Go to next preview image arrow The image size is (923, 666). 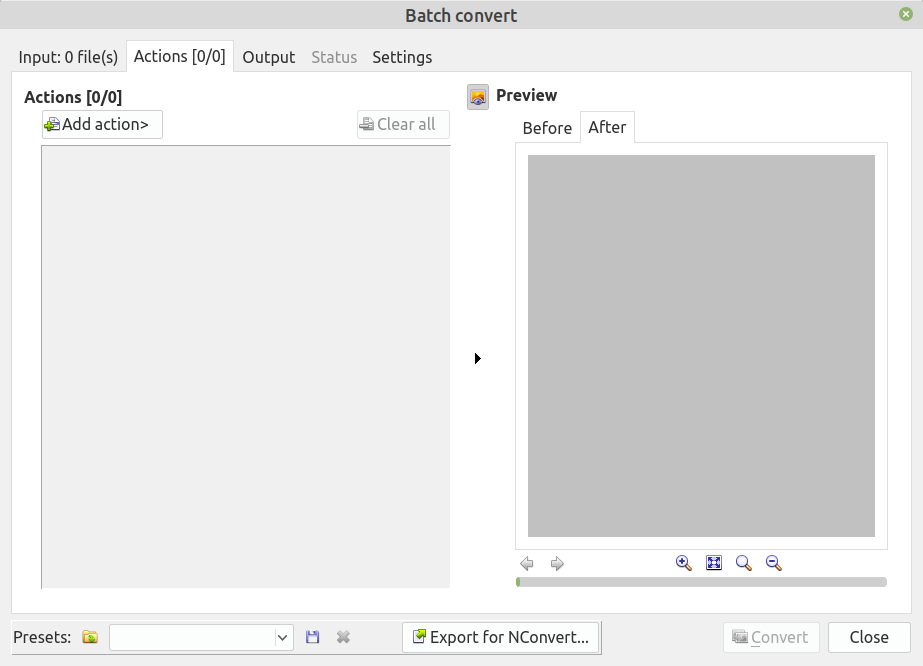(557, 564)
